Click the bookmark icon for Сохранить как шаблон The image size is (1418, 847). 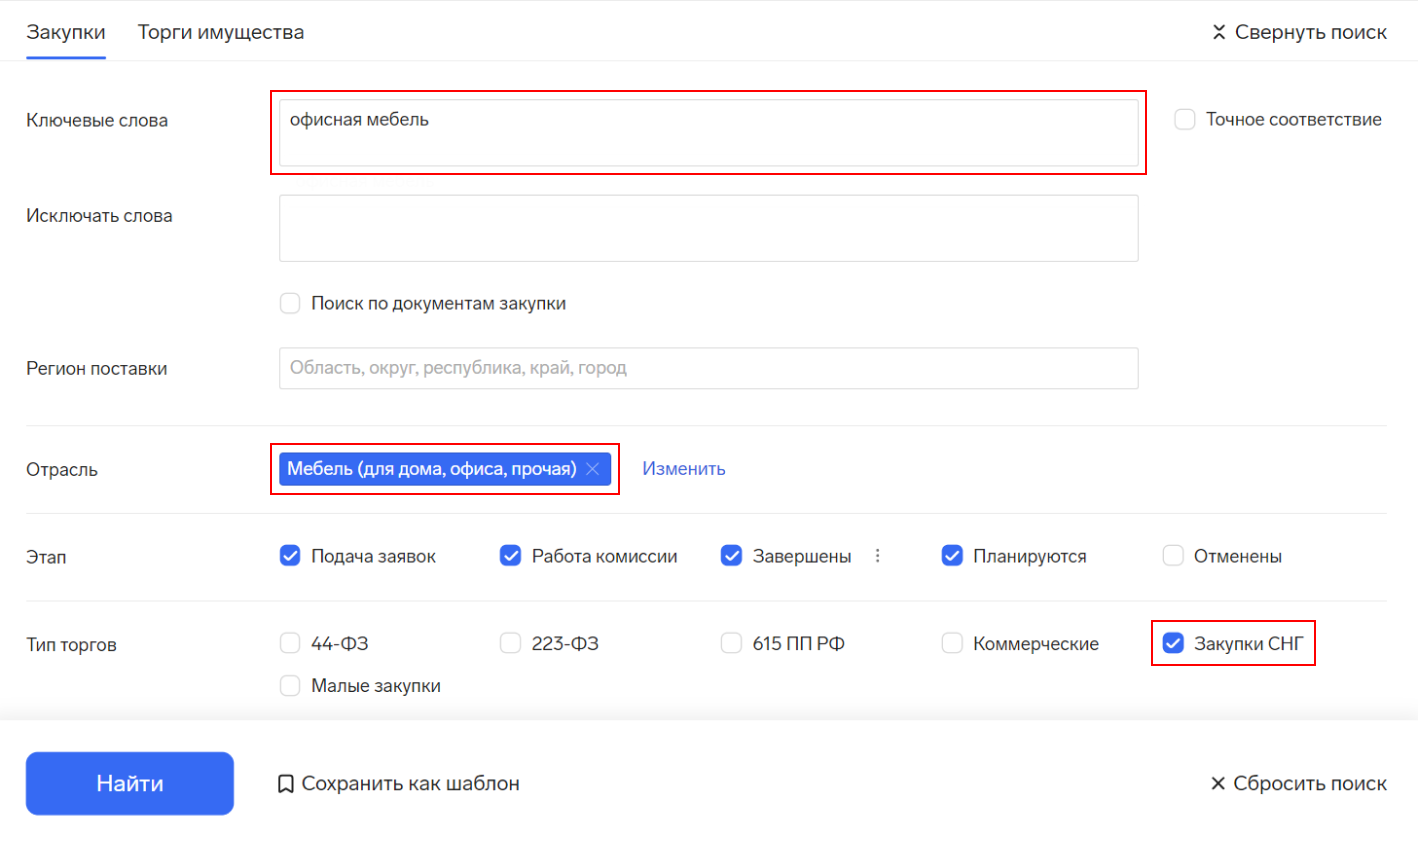tap(285, 784)
